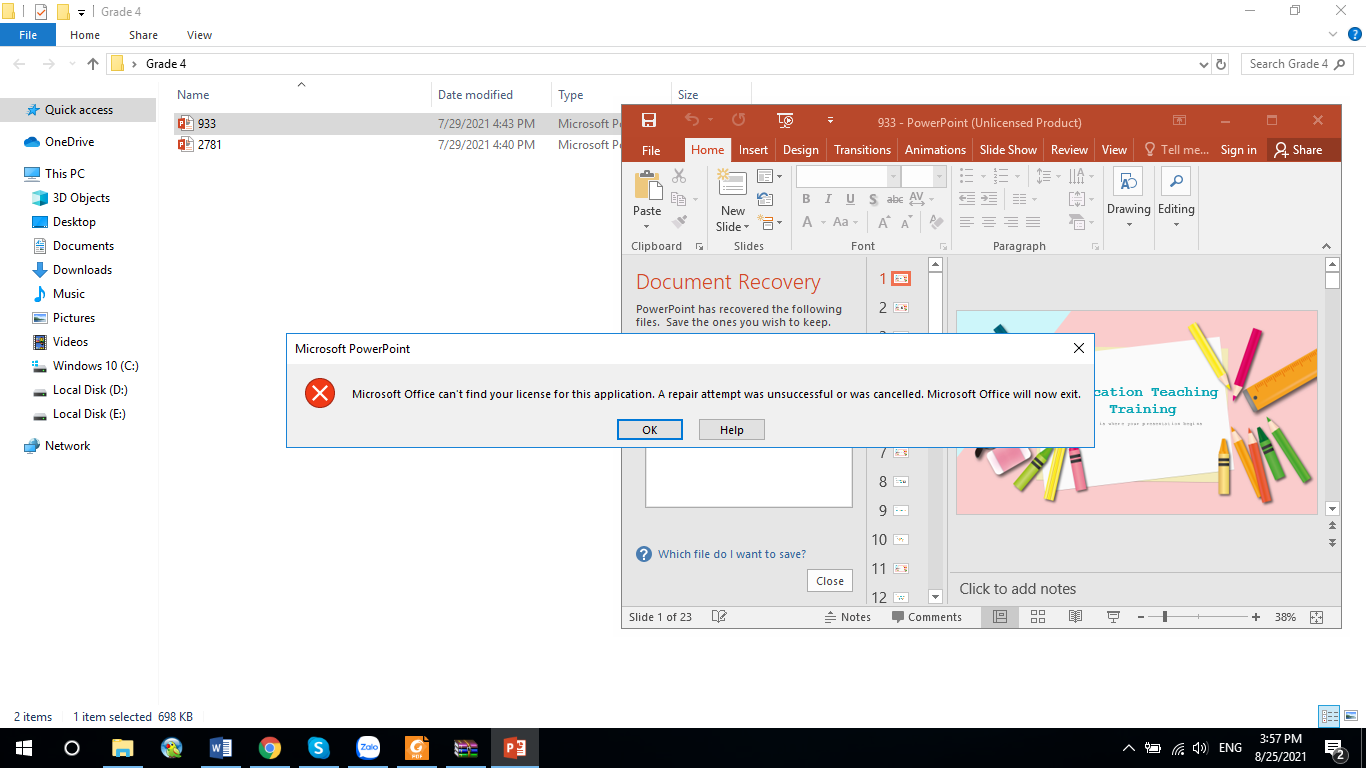
Task: Toggle Underline formatting
Action: 850,199
